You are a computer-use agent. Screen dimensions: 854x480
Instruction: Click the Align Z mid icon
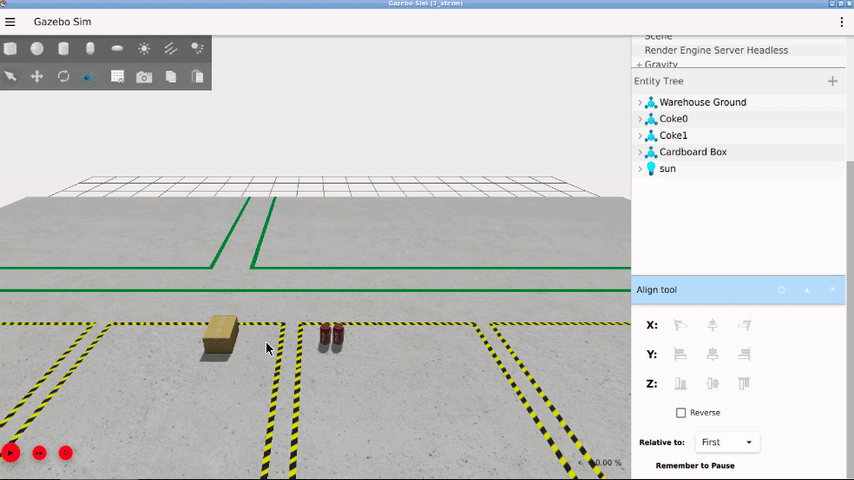712,384
